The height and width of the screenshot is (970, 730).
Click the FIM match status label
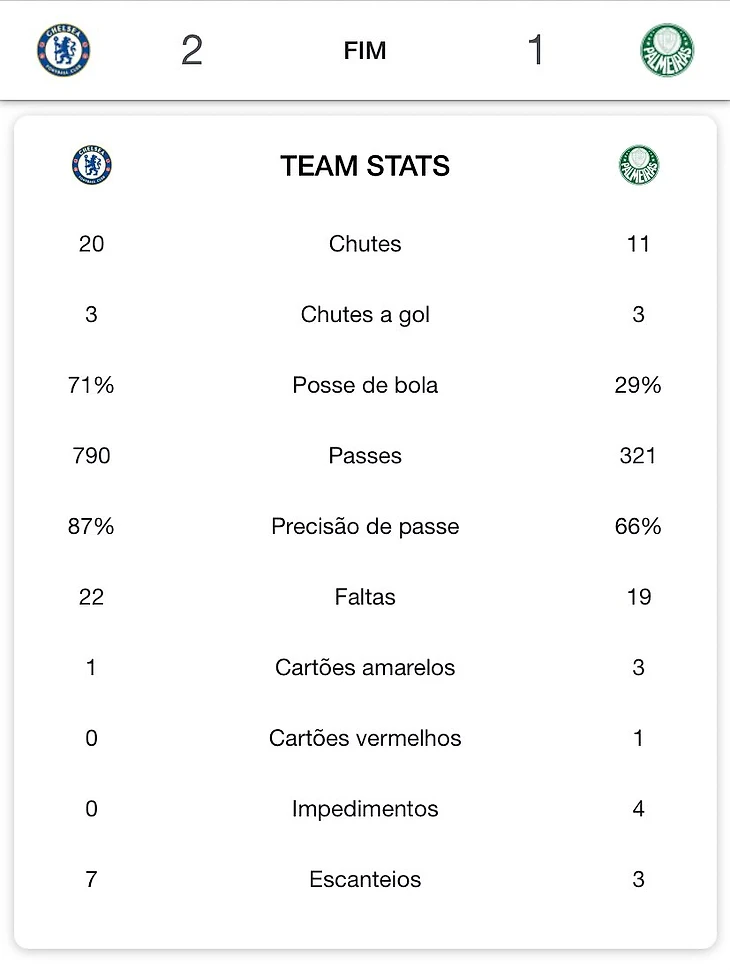[365, 51]
